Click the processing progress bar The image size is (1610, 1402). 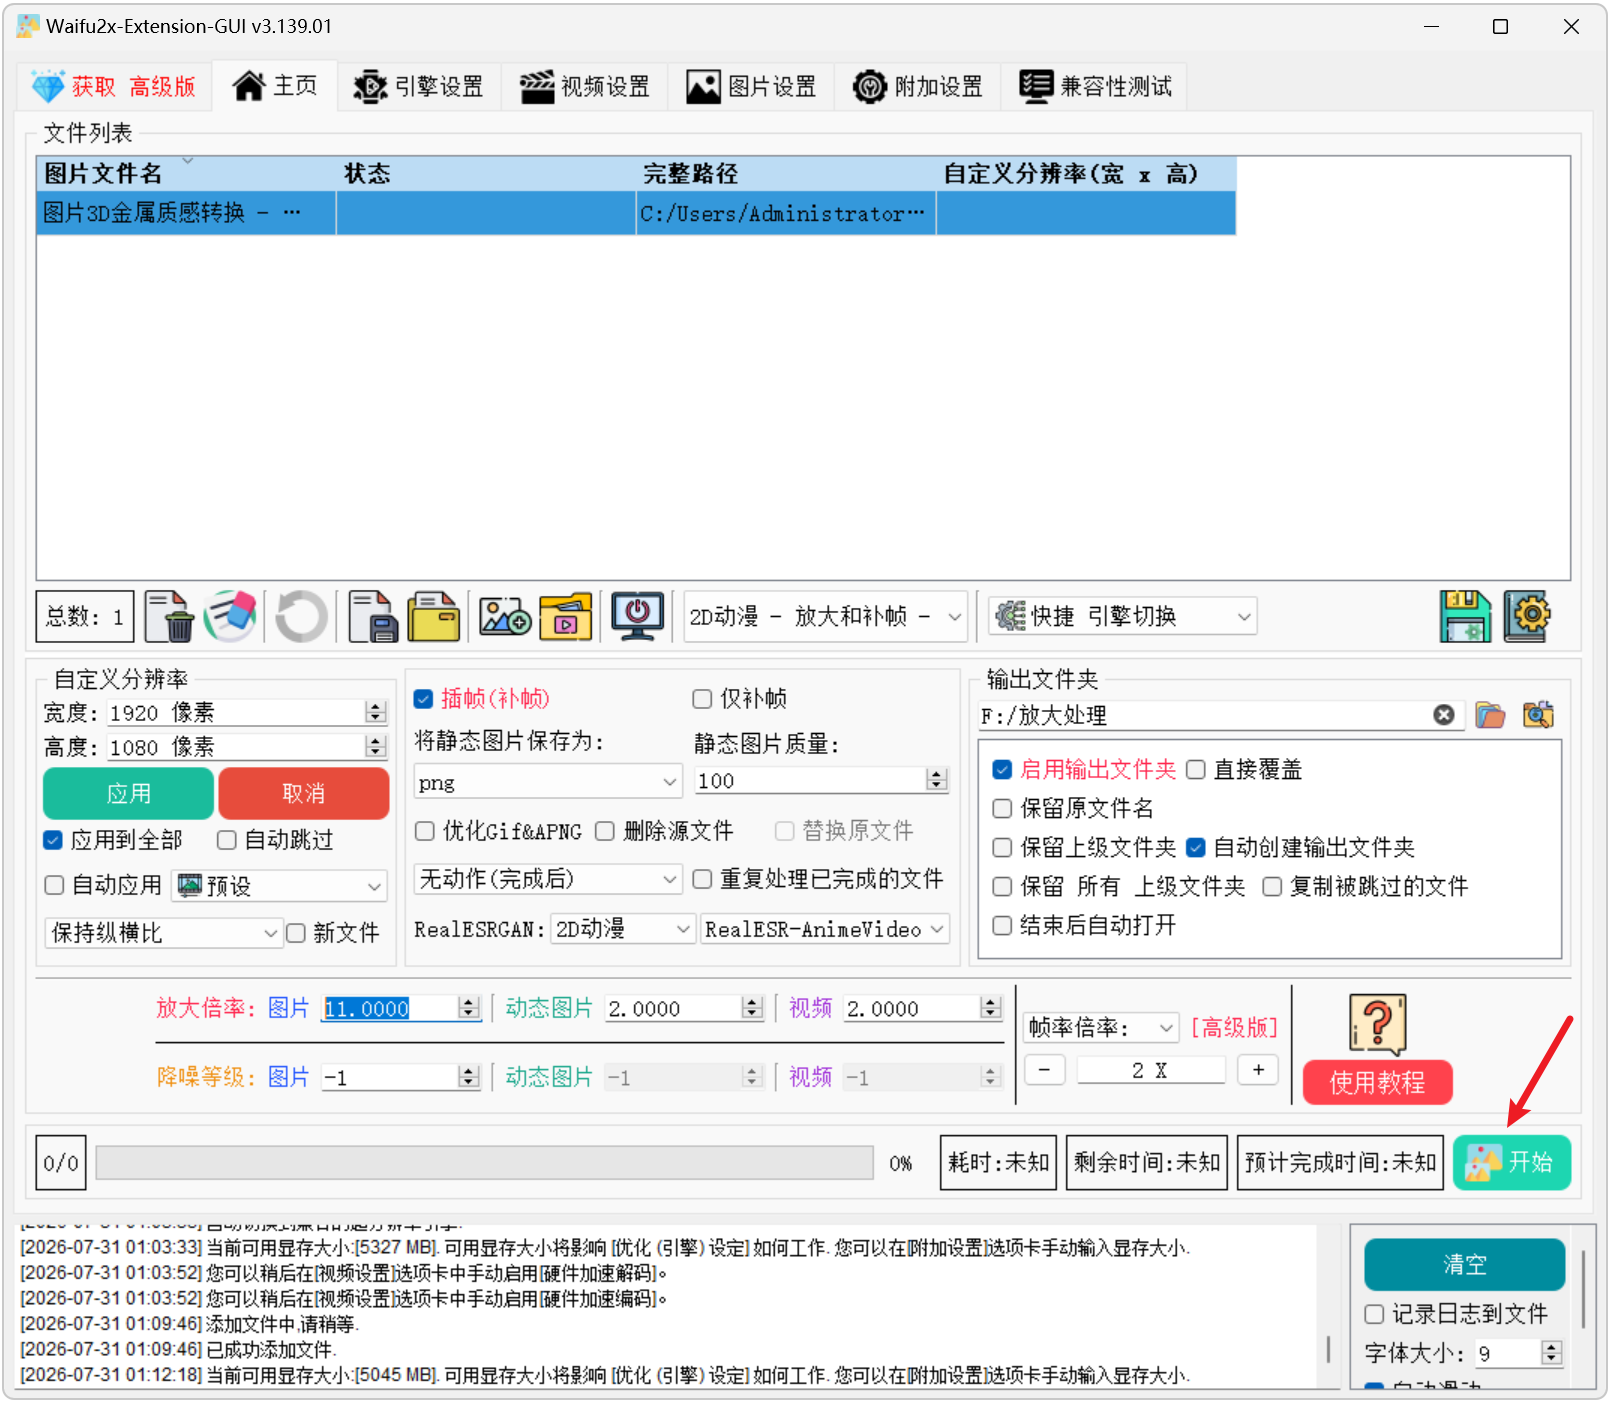pos(484,1162)
